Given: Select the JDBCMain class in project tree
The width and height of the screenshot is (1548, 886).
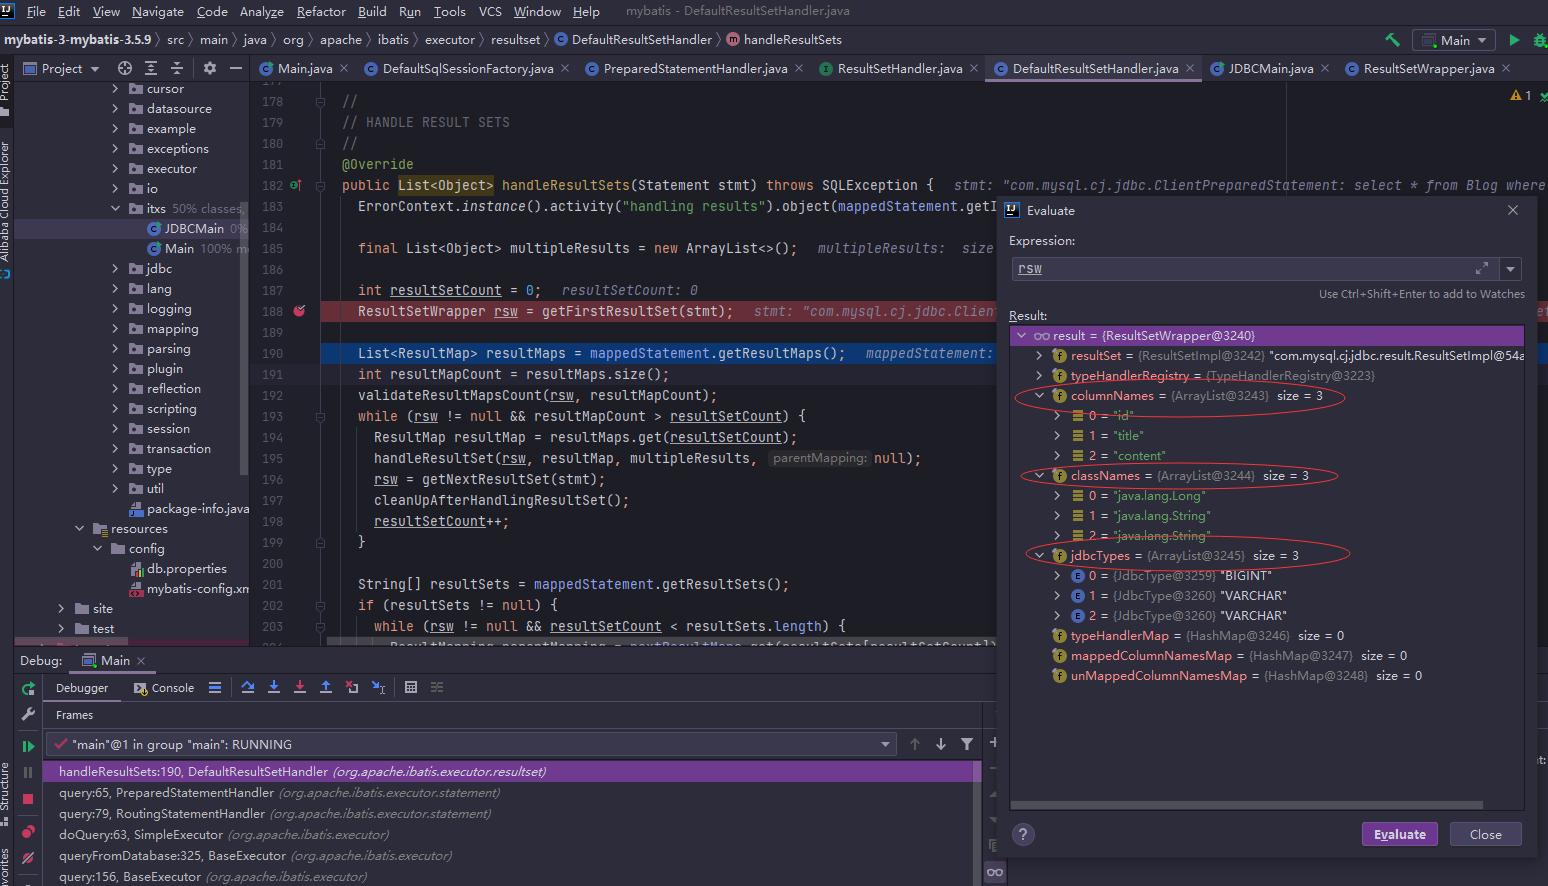Looking at the screenshot, I should coord(194,228).
